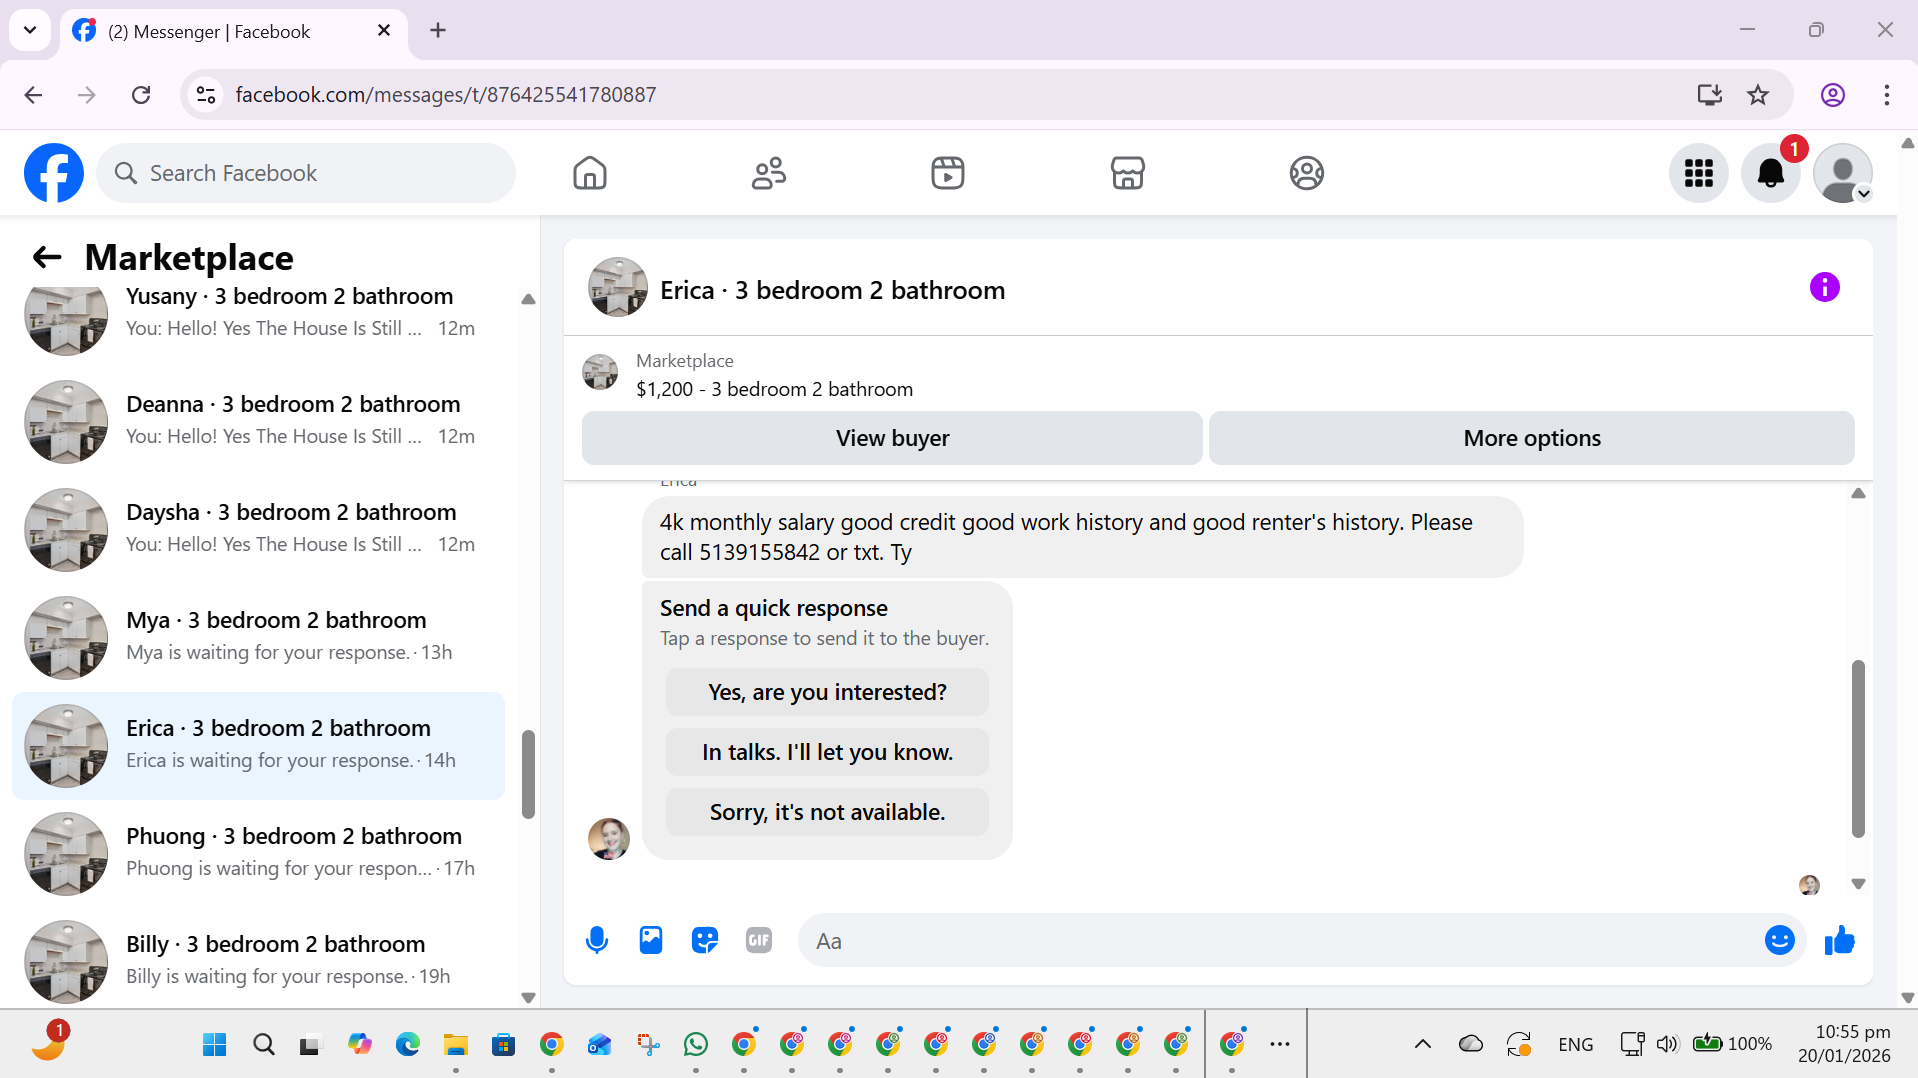Open Deanna's conversation
The width and height of the screenshot is (1918, 1078).
tap(258, 421)
